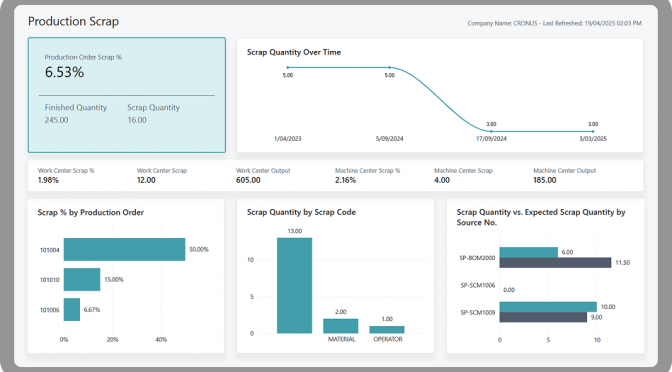Select the 101004 bar in Scrap % chart

(x=124, y=249)
